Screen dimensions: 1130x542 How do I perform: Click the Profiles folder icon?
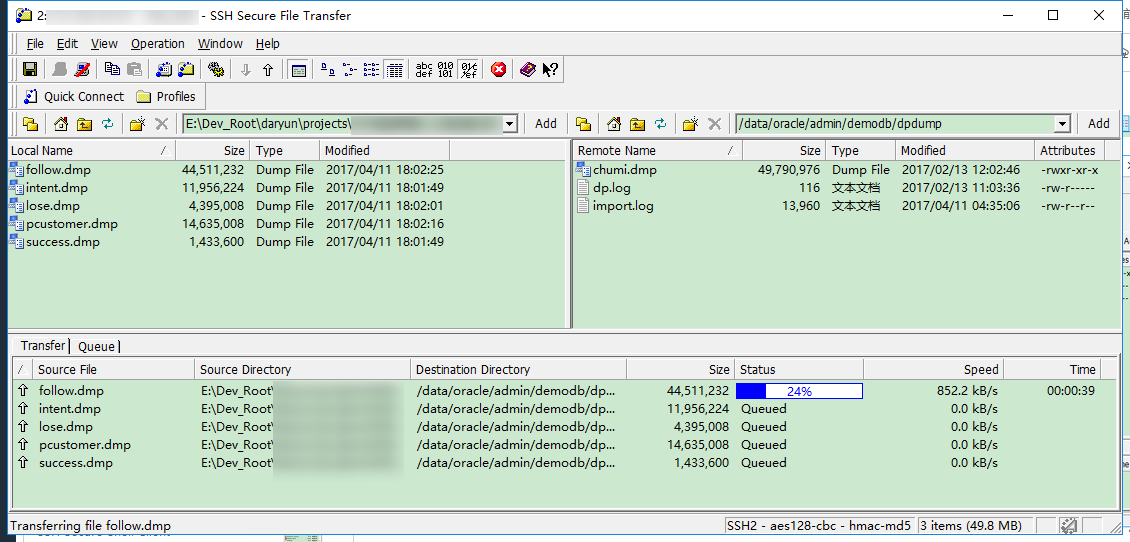143,97
